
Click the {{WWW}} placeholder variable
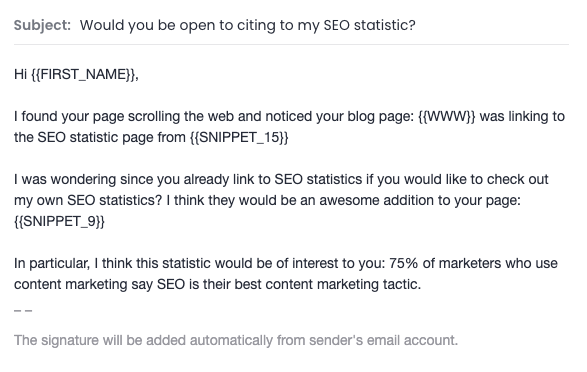[447, 116]
